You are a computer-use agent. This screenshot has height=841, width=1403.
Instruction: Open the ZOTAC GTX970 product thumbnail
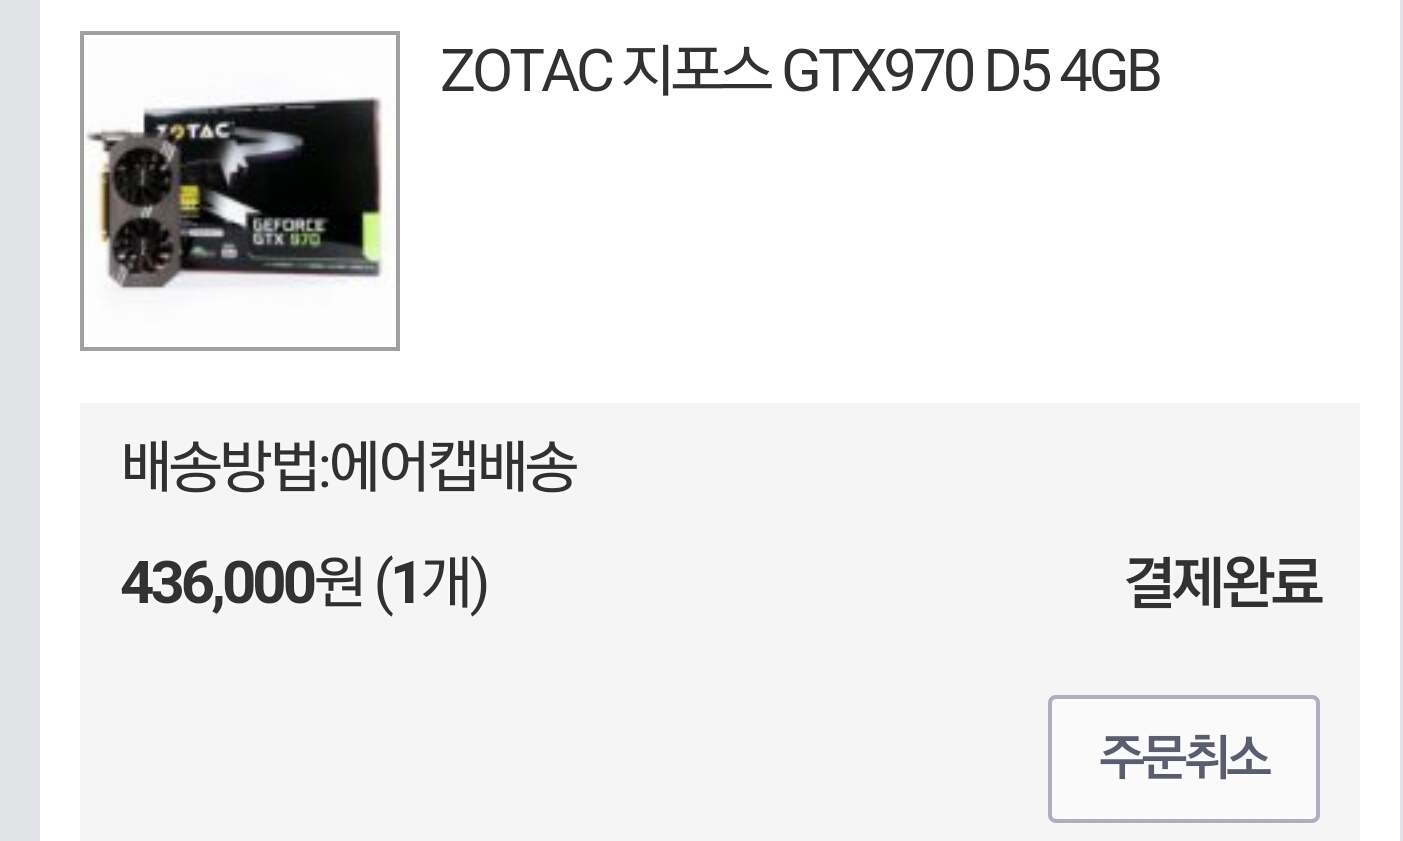point(240,191)
